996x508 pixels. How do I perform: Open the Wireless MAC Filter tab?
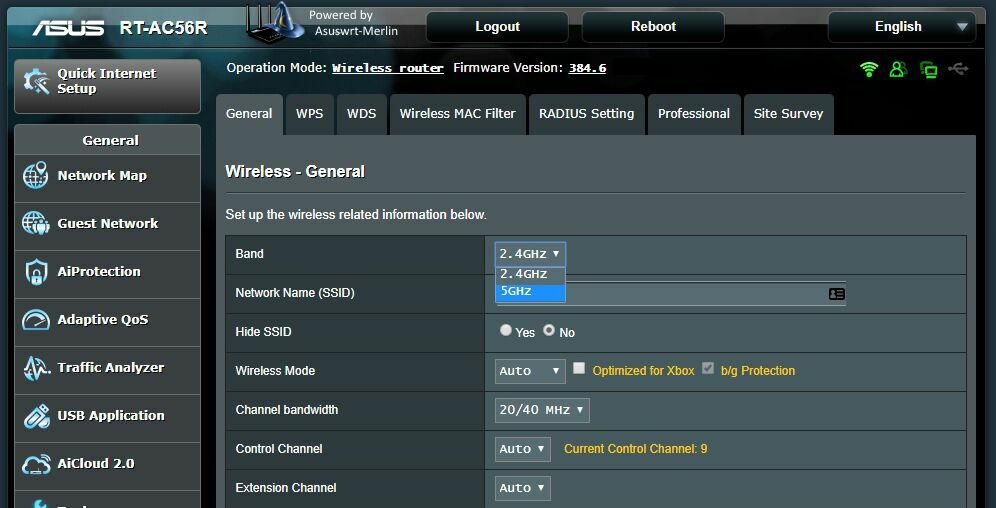click(457, 114)
